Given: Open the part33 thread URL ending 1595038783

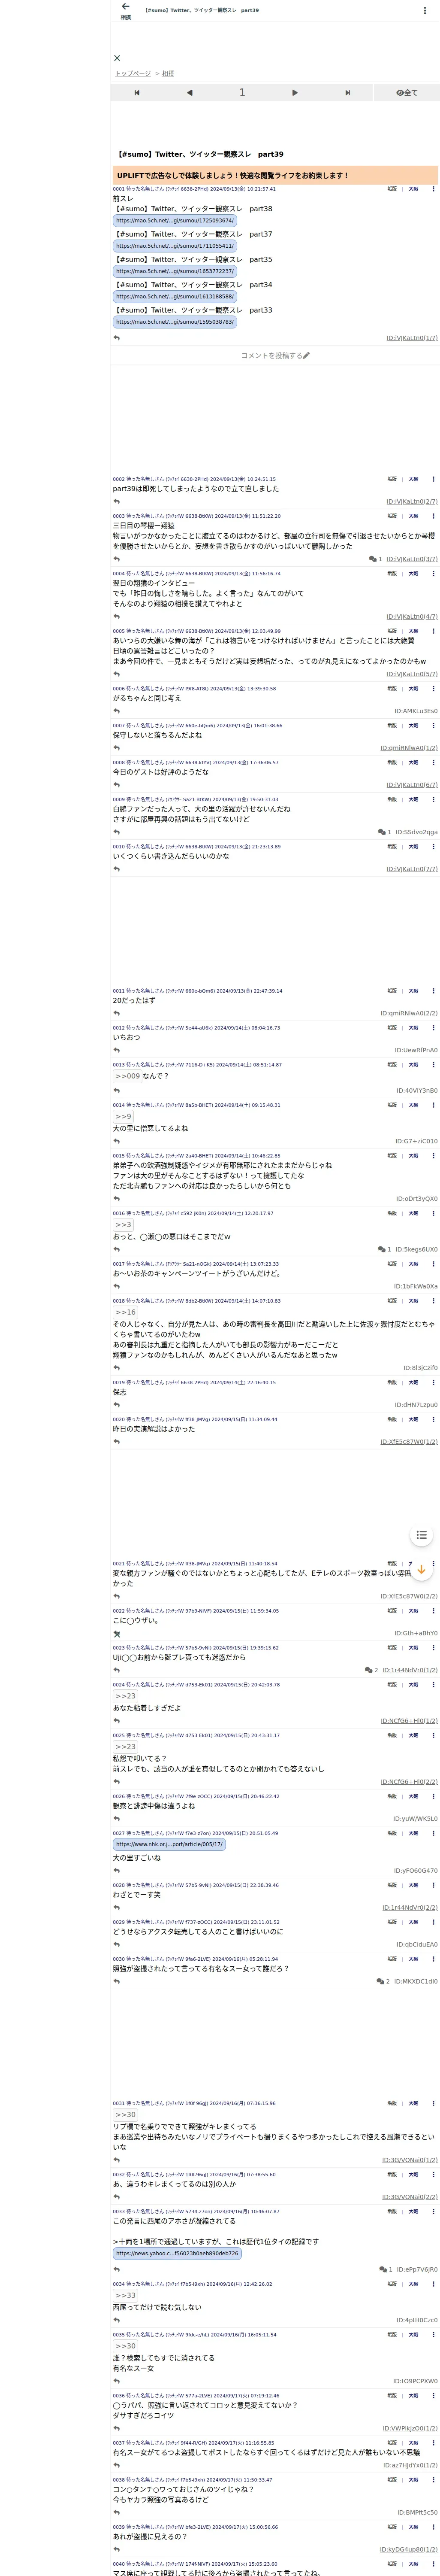Looking at the screenshot, I should [174, 322].
